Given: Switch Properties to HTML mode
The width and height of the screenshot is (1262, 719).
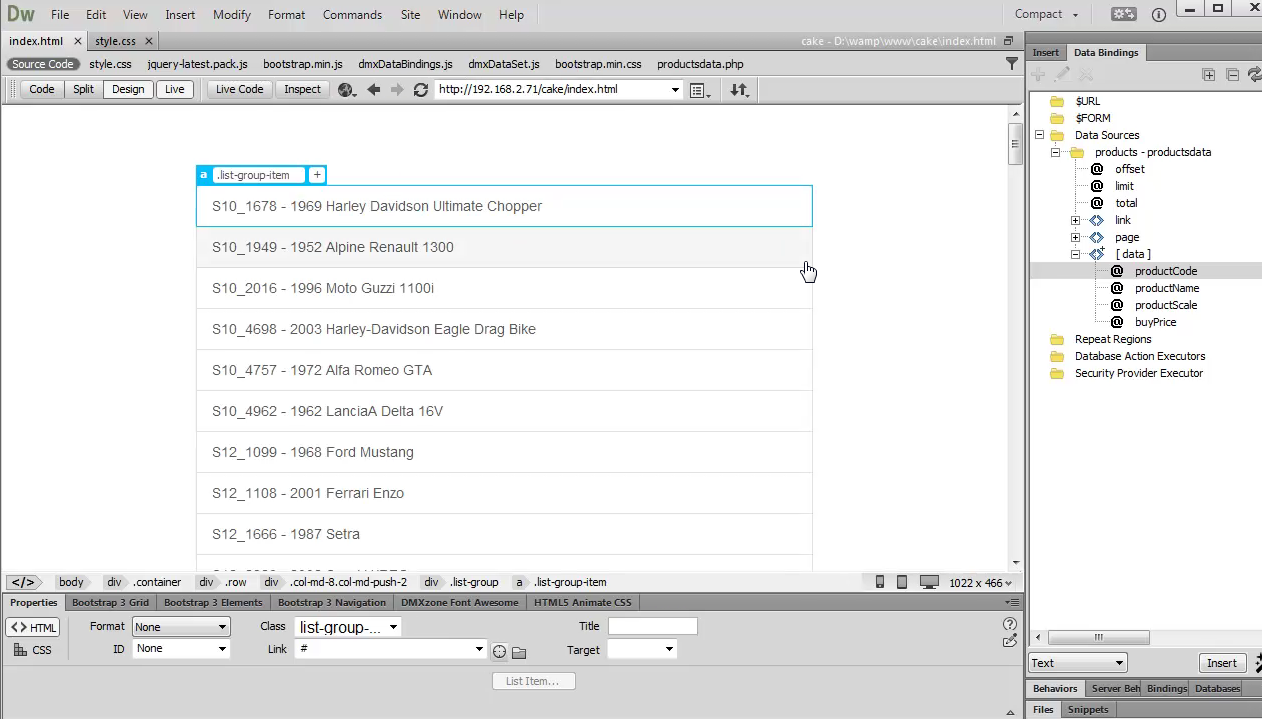Looking at the screenshot, I should tap(33, 628).
